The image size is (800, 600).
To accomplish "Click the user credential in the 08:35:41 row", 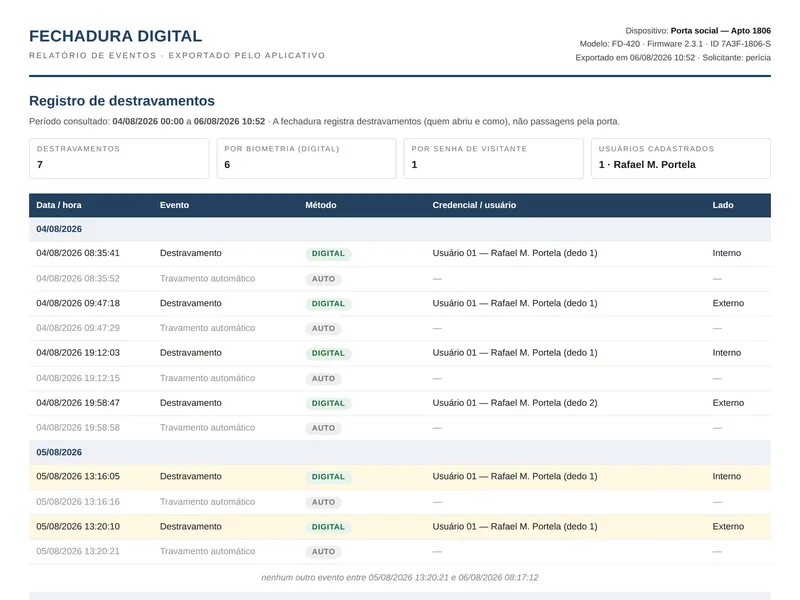I will tap(515, 253).
